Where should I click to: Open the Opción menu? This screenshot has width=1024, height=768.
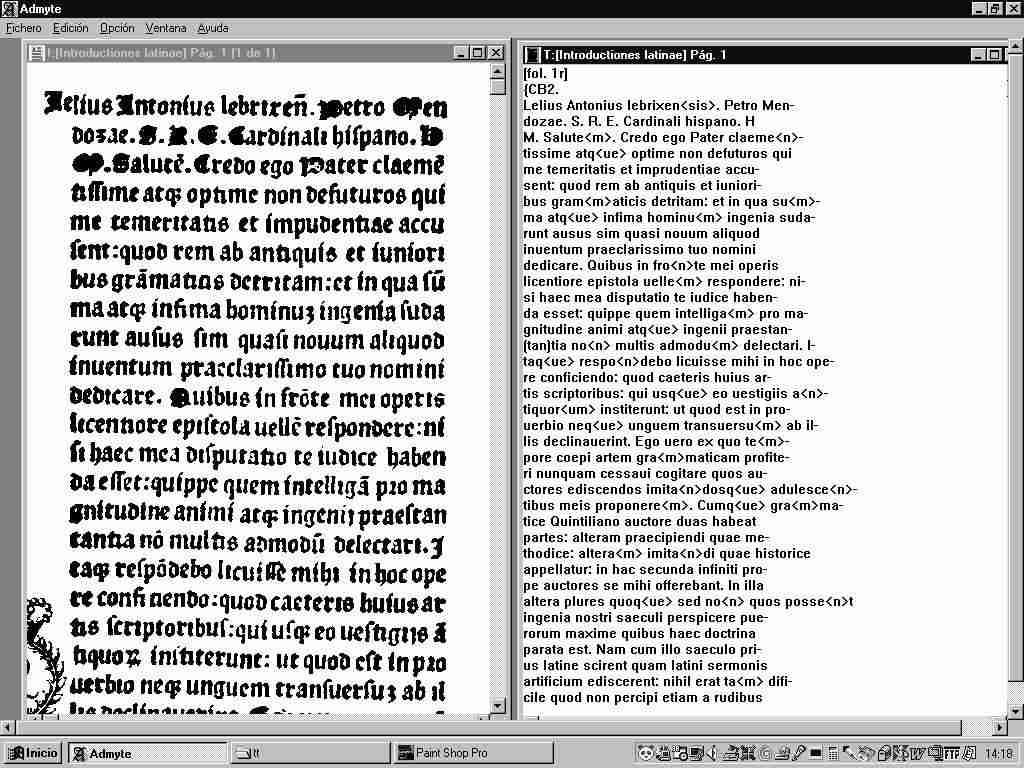(117, 28)
